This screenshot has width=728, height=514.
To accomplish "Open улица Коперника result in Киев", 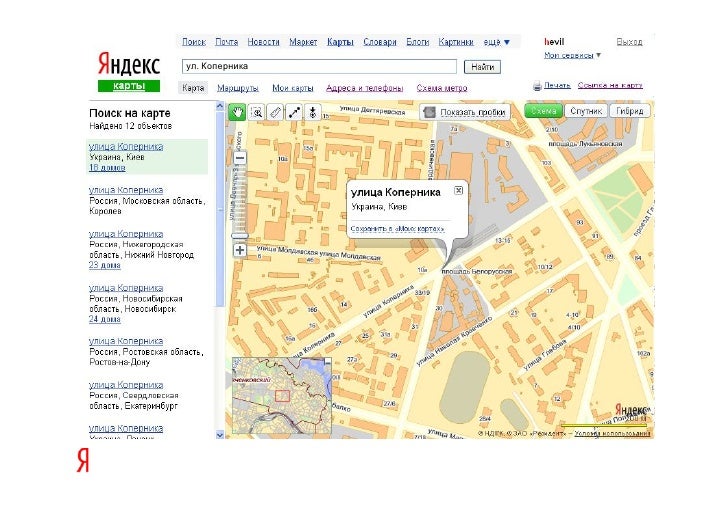I will click(x=126, y=146).
